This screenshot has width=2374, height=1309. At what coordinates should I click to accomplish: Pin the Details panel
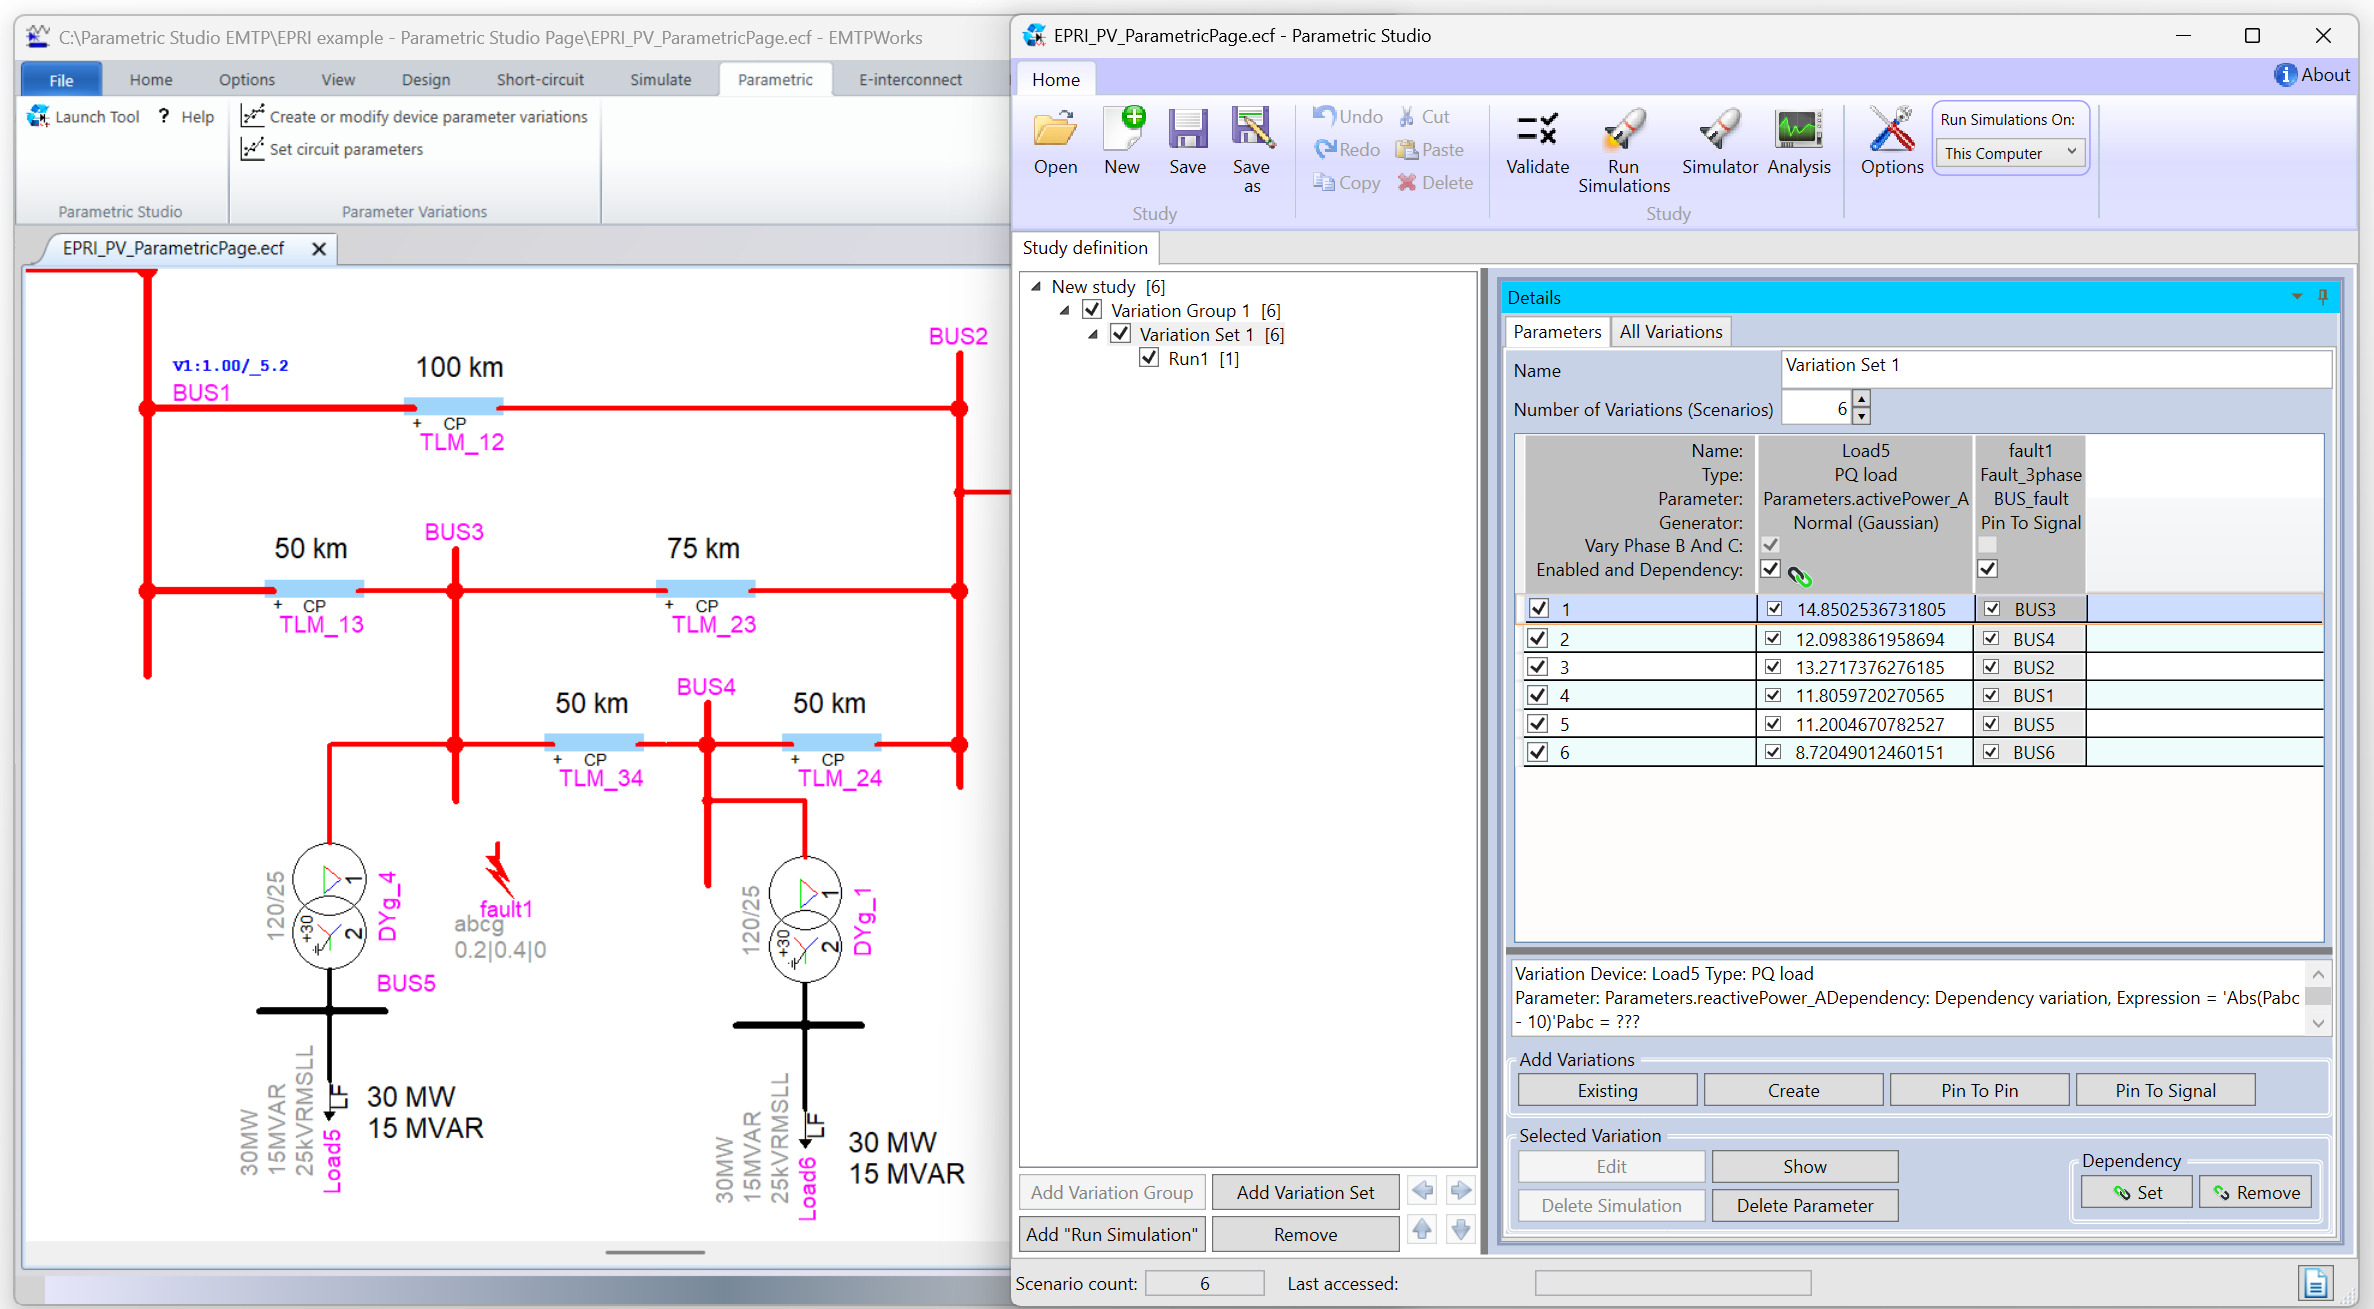point(2323,297)
